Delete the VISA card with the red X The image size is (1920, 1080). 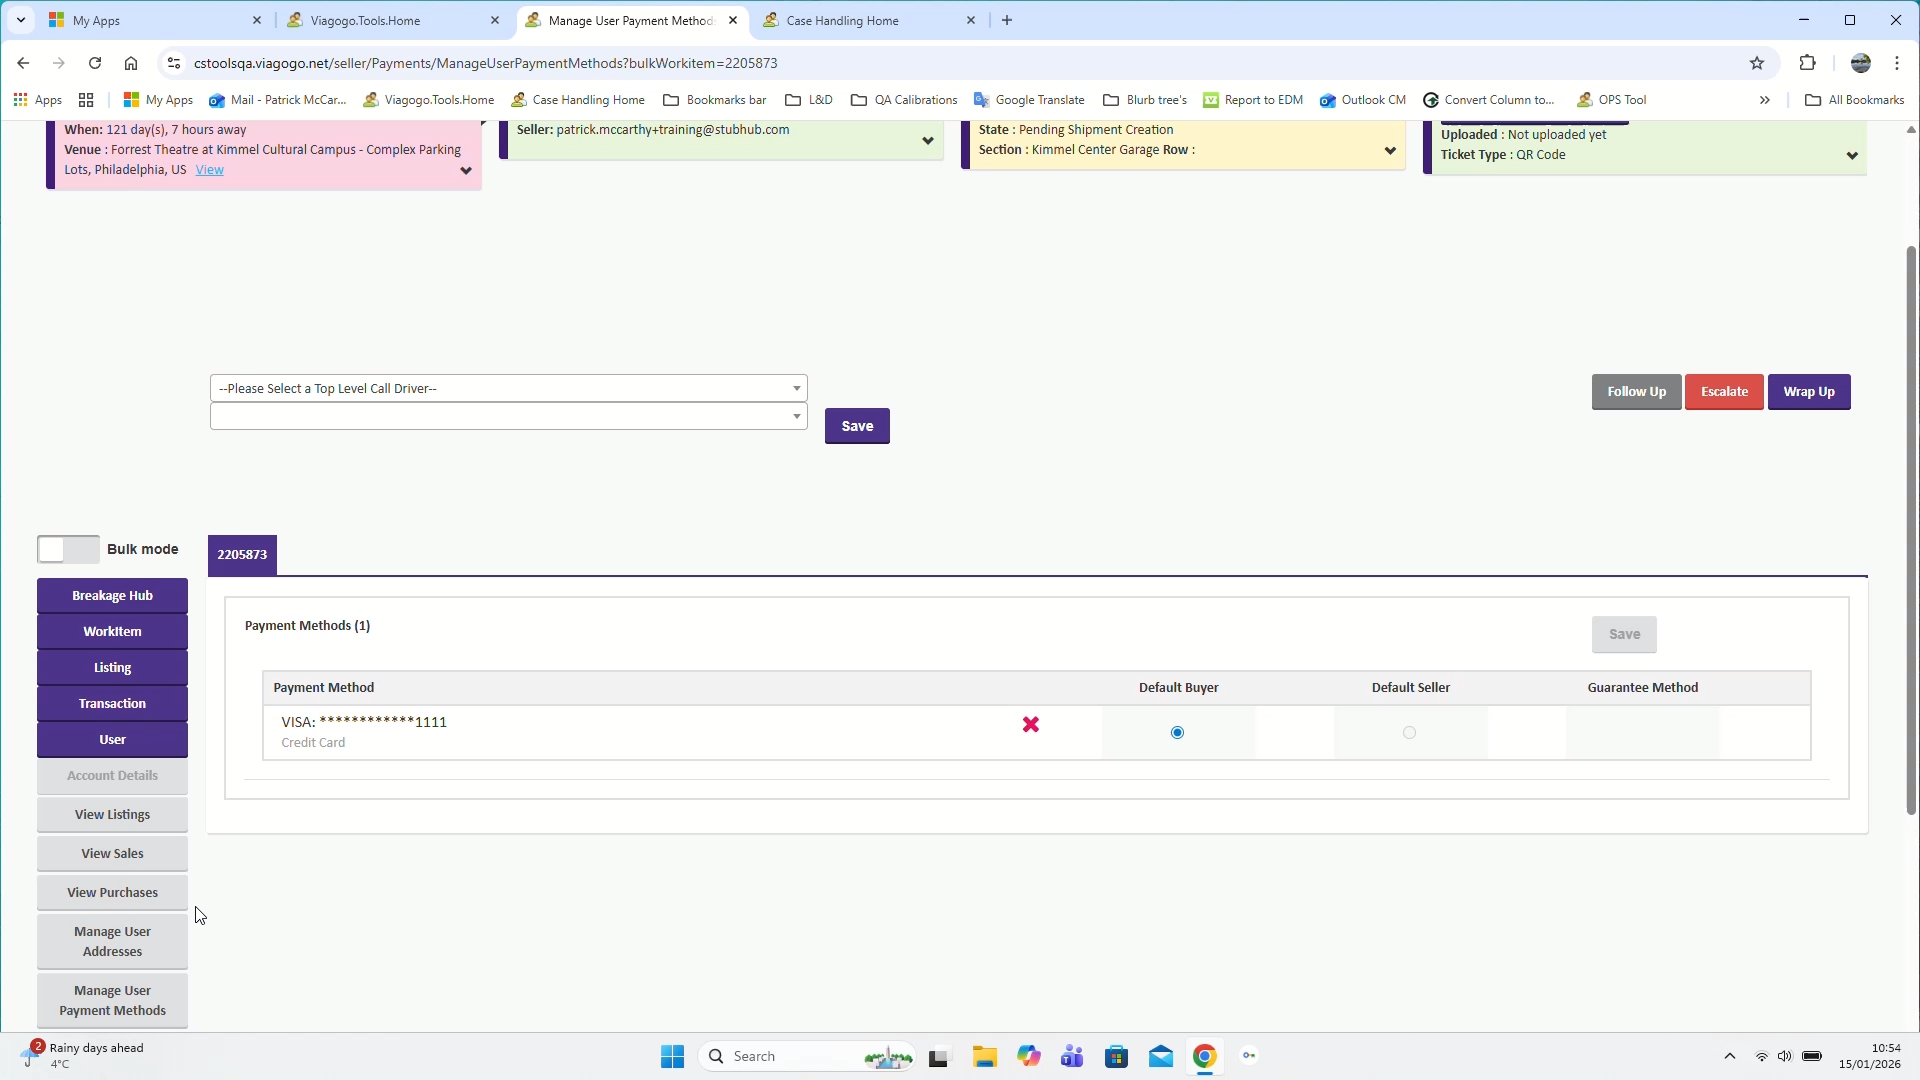click(x=1031, y=725)
